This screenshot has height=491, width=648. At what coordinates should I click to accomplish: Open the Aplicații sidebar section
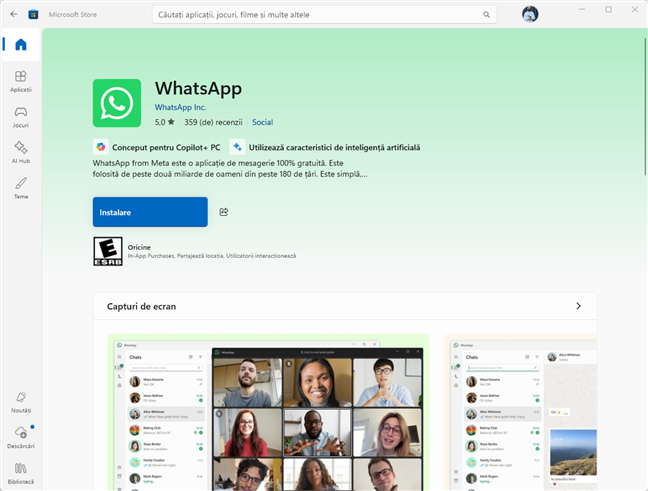pyautogui.click(x=21, y=81)
